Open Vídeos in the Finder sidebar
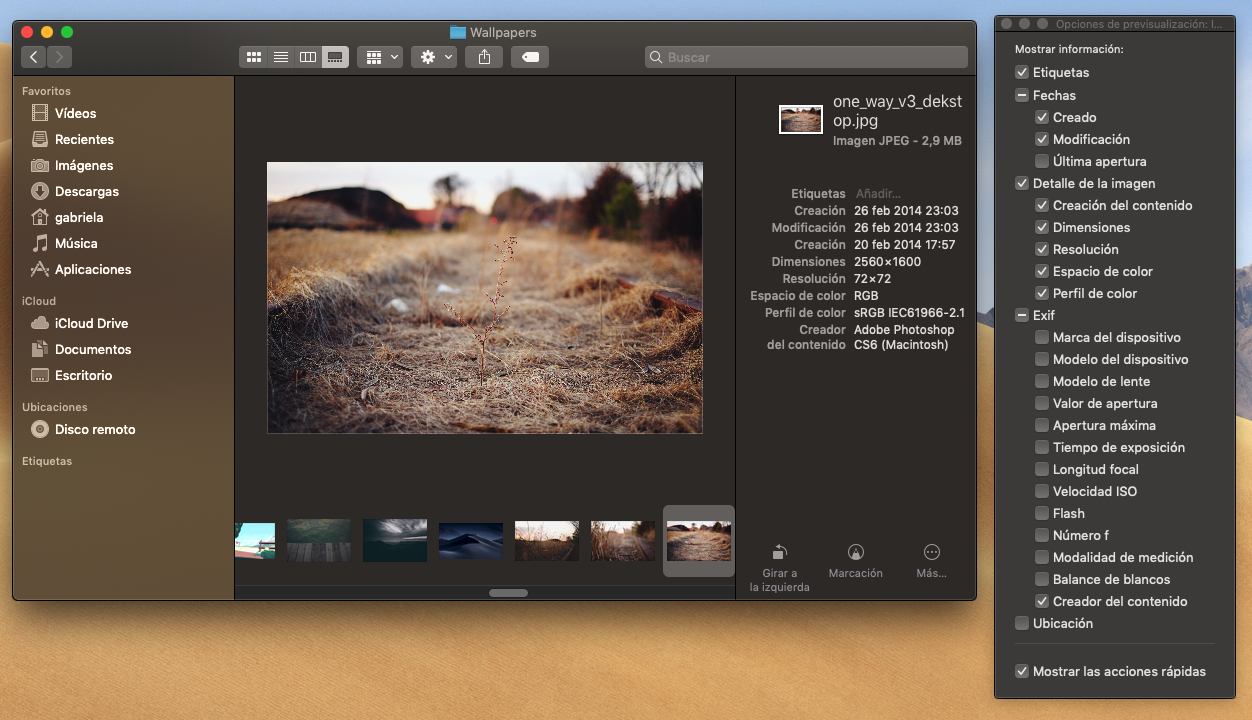1252x720 pixels. click(75, 113)
